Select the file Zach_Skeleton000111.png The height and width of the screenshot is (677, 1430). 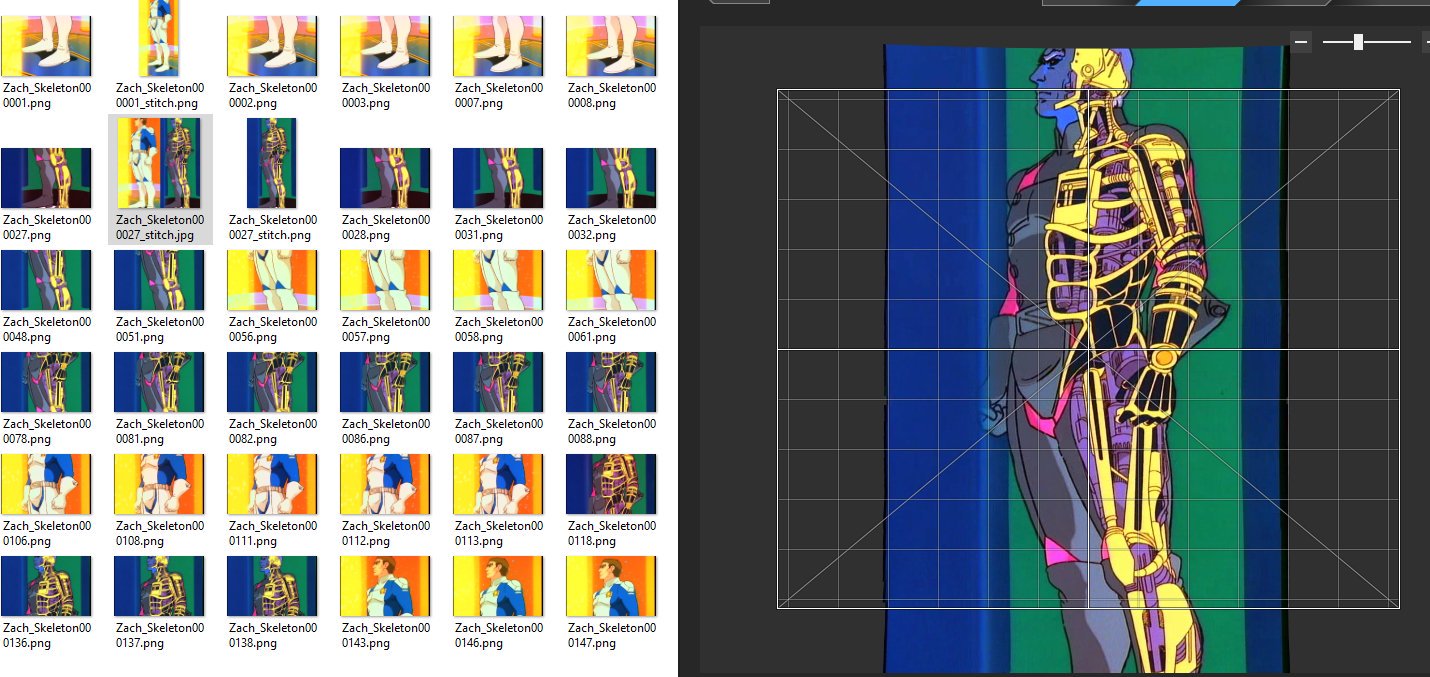273,501
